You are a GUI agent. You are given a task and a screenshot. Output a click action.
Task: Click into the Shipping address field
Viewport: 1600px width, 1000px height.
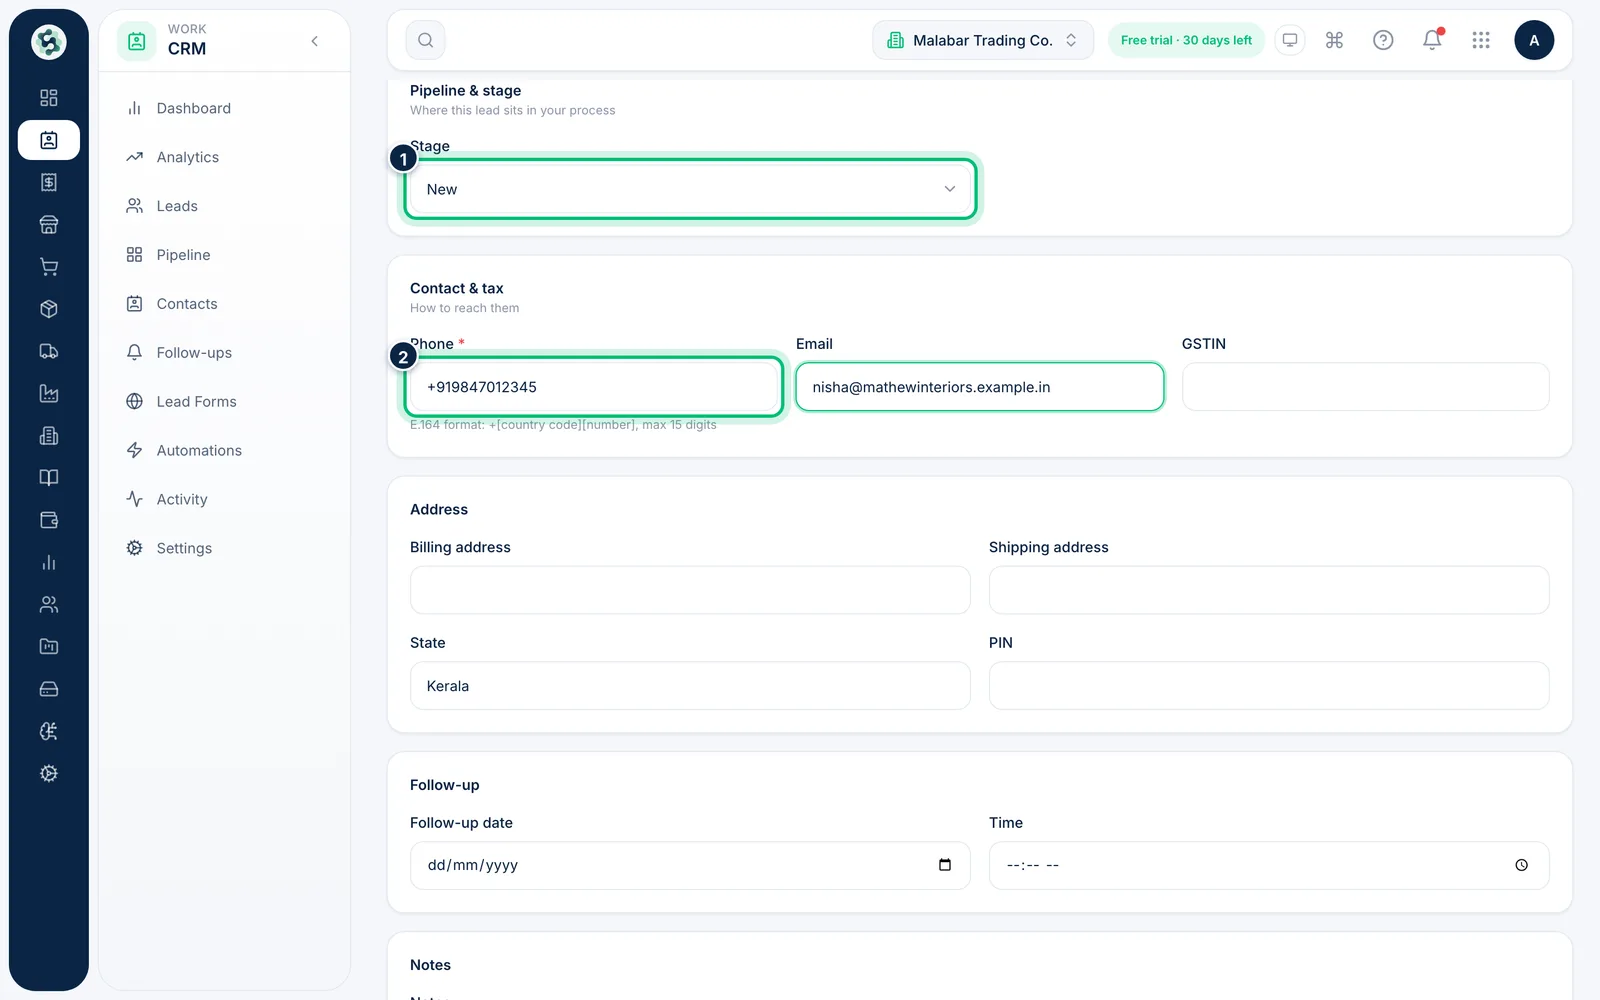tap(1269, 590)
